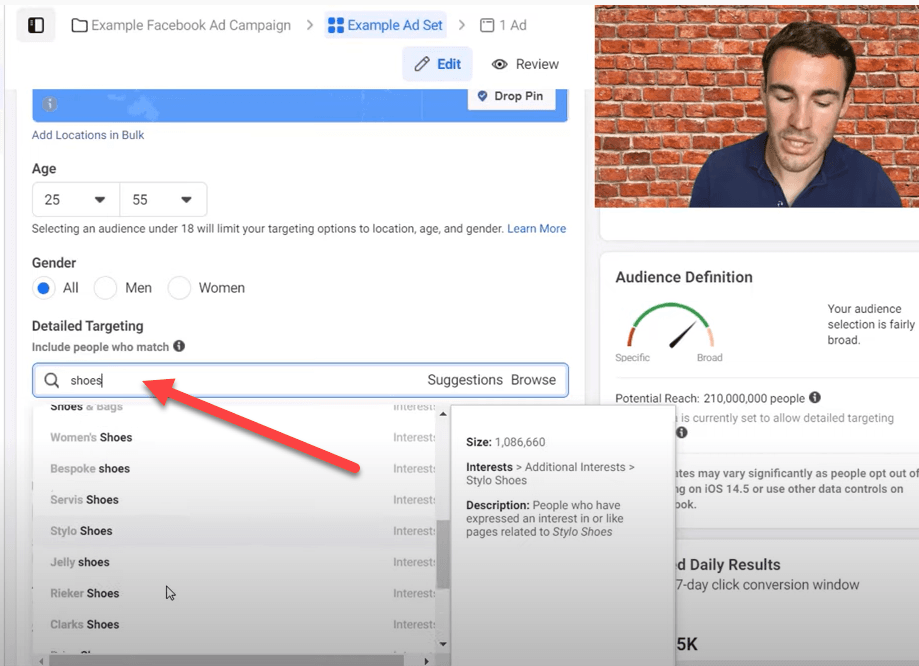Select the Women gender radio button
Image resolution: width=919 pixels, height=666 pixels.
[179, 288]
